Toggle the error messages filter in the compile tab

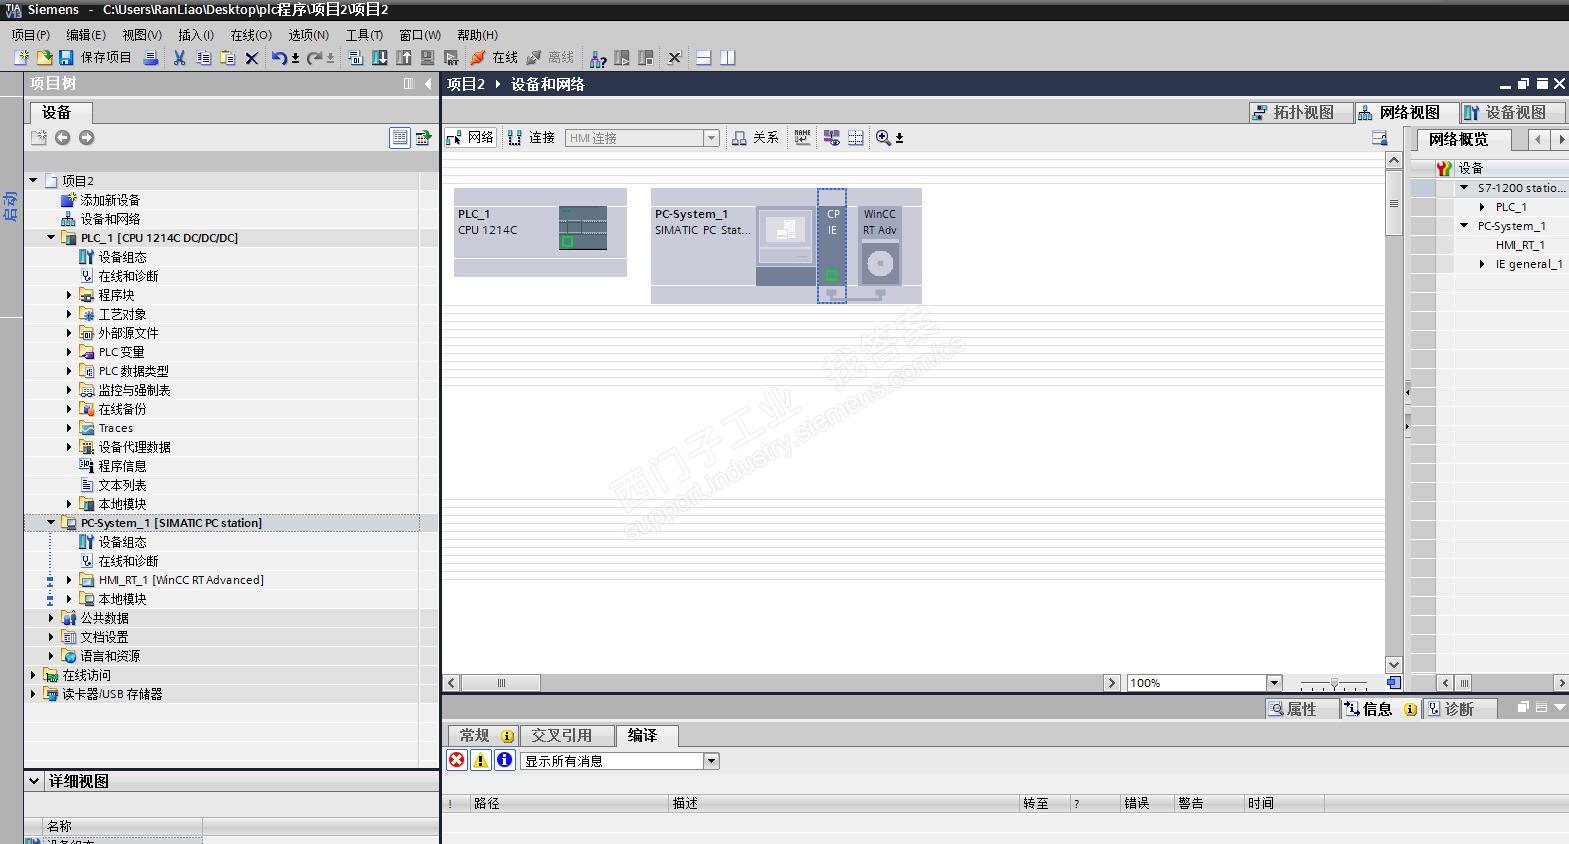click(456, 760)
